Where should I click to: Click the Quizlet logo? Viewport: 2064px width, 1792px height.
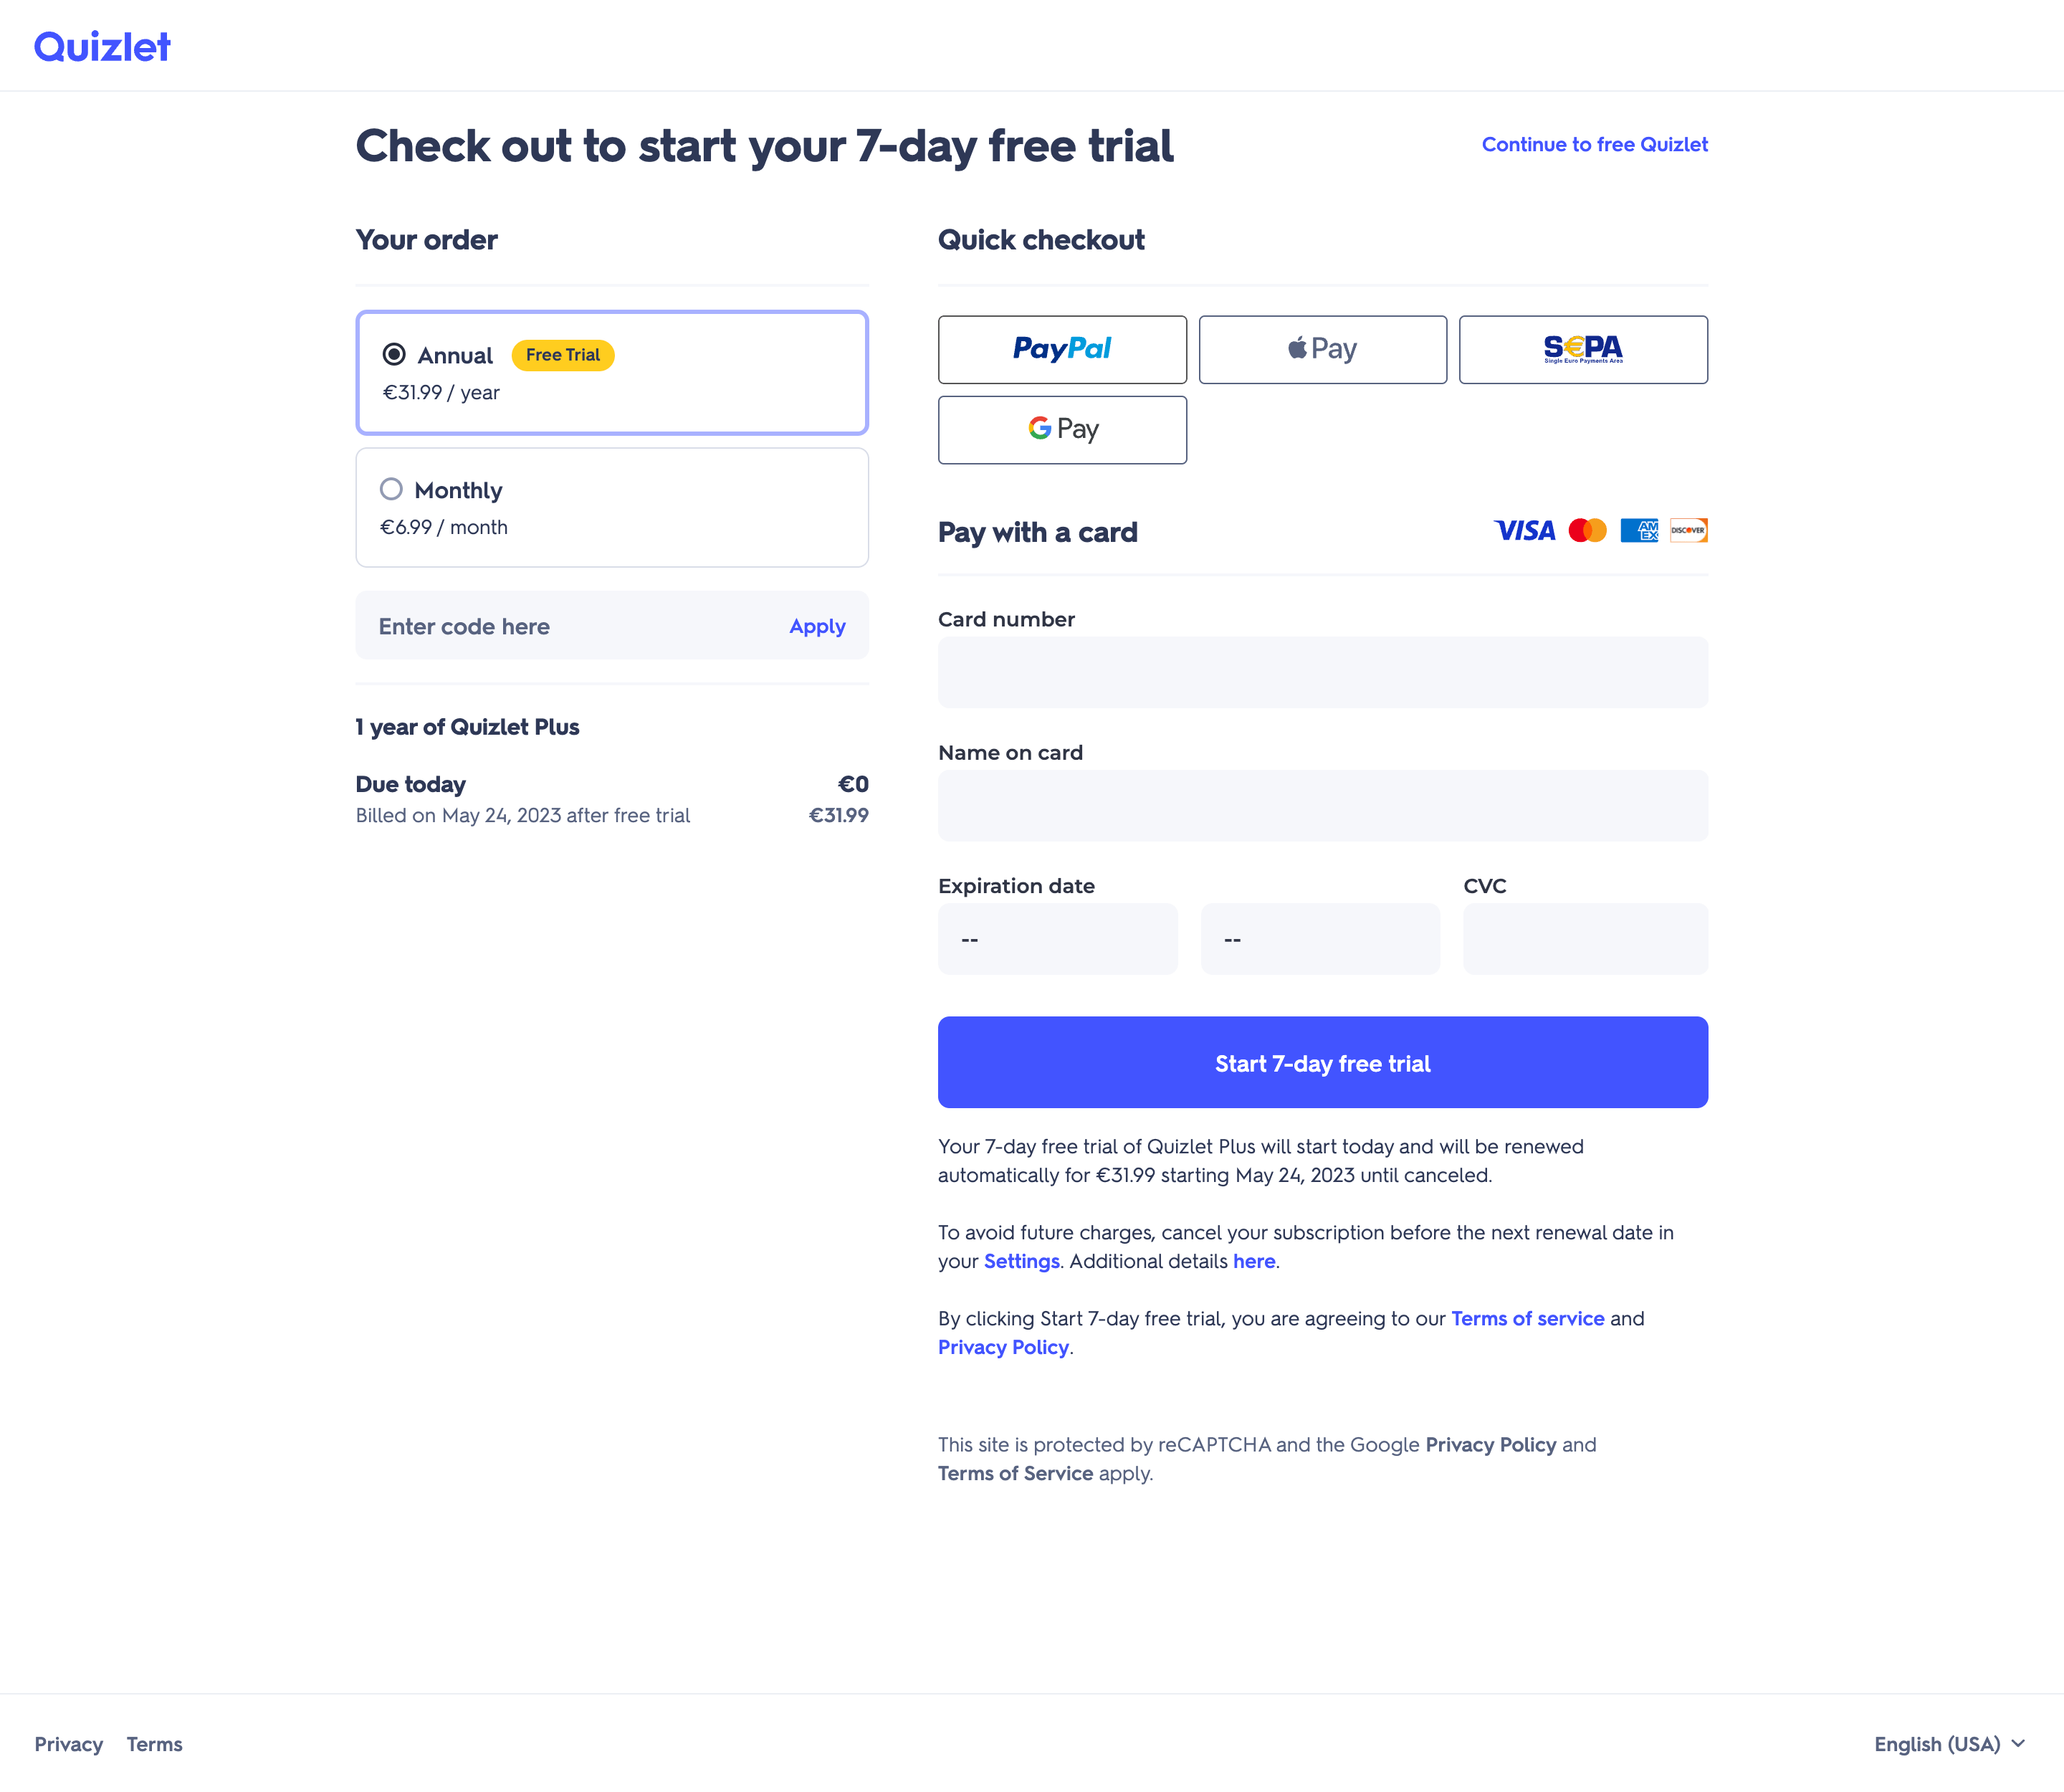[102, 47]
